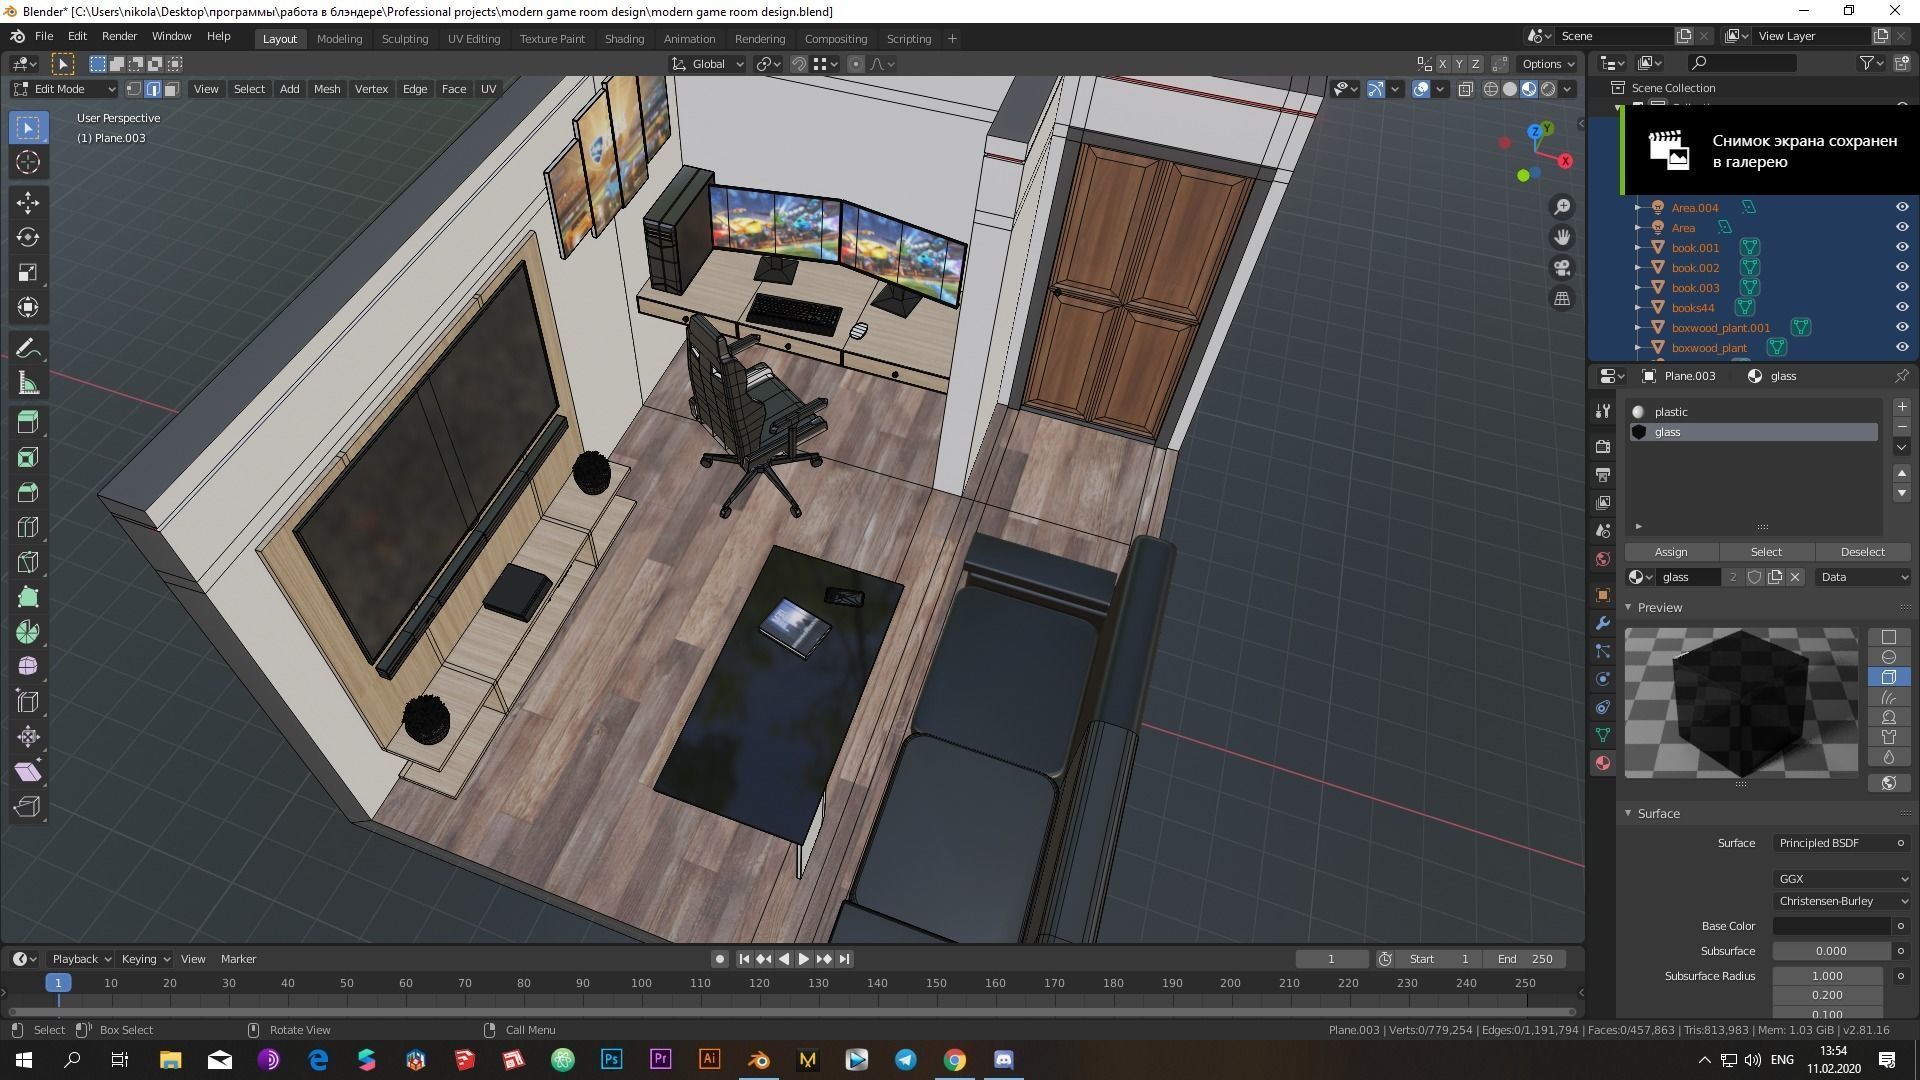This screenshot has height=1080, width=1920.
Task: Collapse the Surface panel
Action: pyautogui.click(x=1629, y=814)
